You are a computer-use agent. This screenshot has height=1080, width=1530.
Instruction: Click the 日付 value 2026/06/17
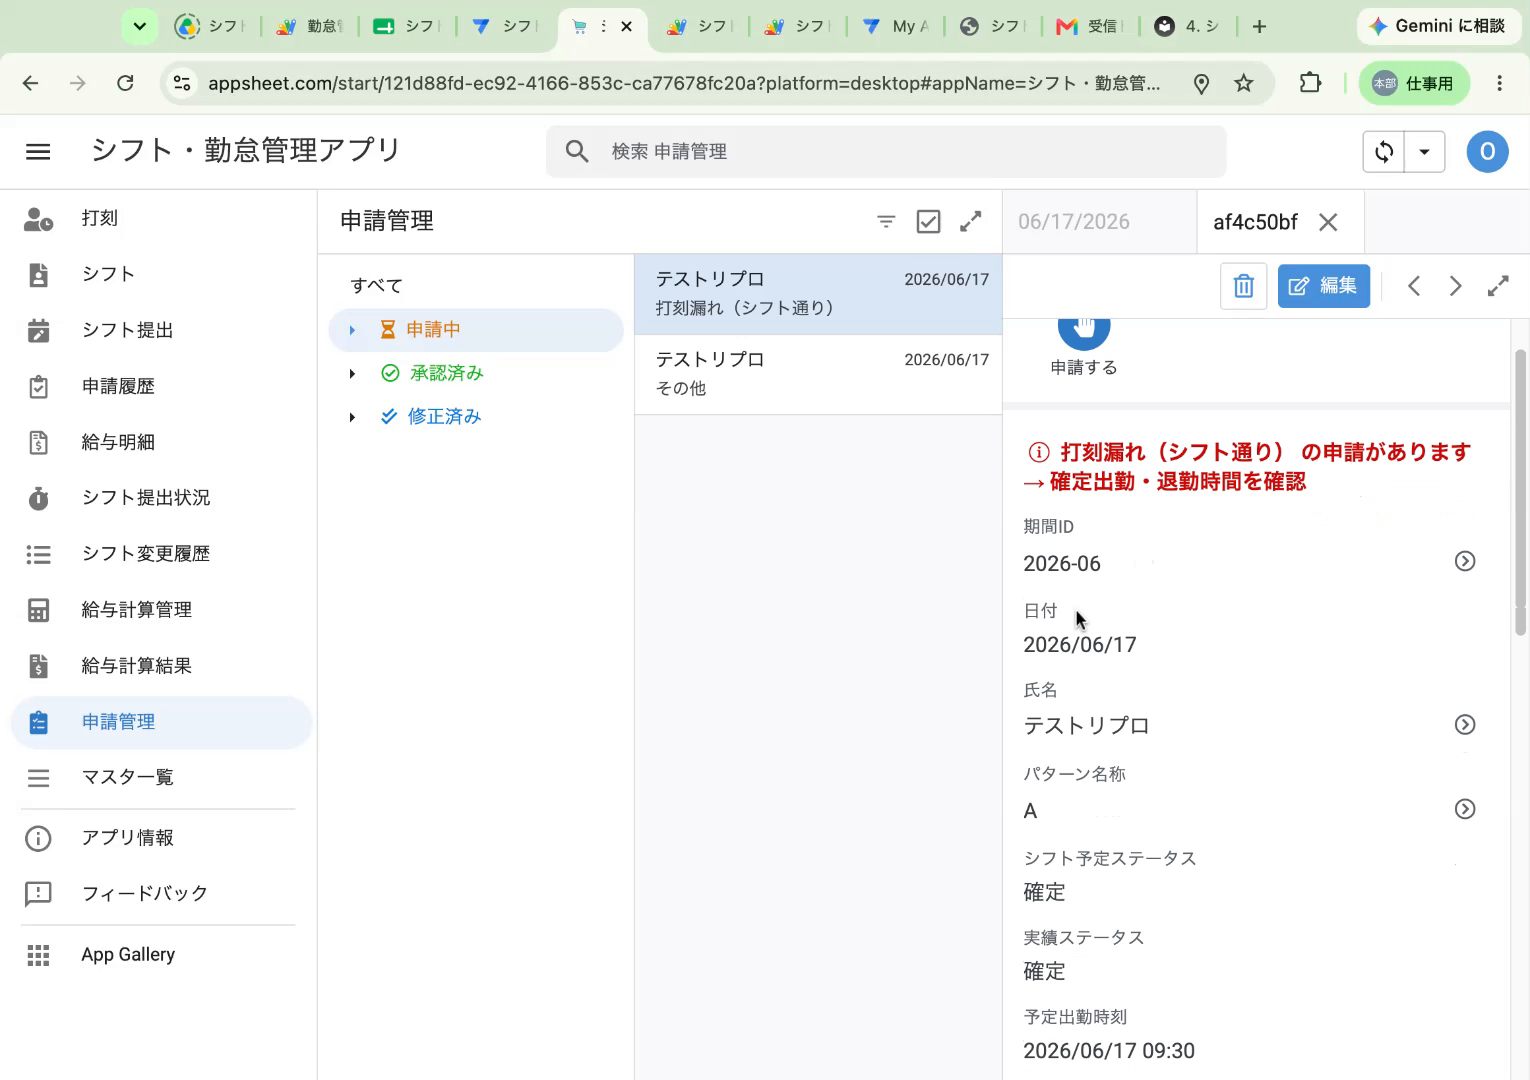[x=1080, y=645]
